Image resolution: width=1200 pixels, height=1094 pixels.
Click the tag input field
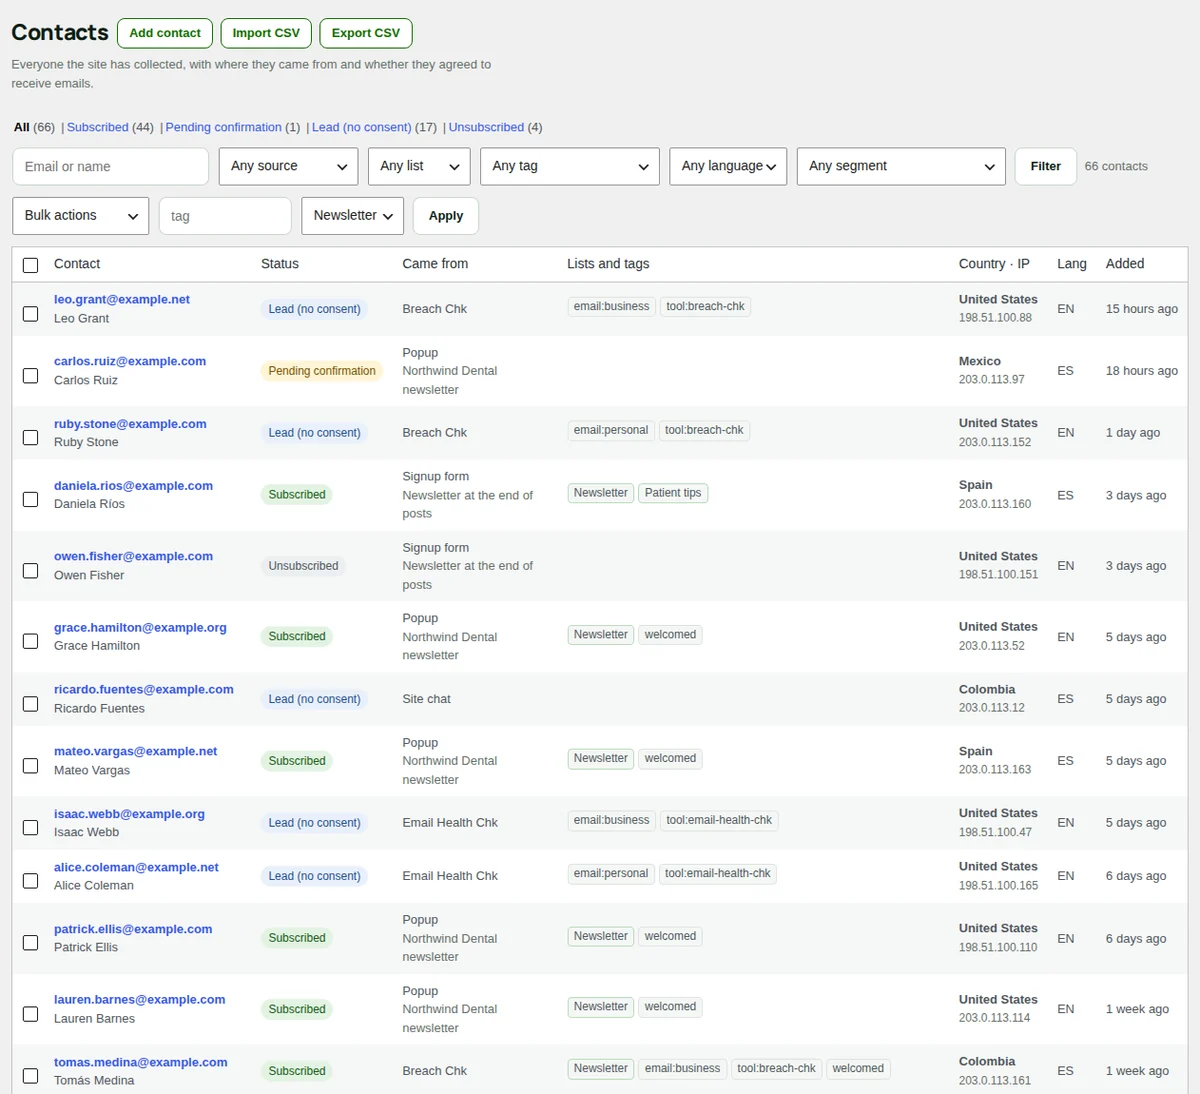point(225,216)
